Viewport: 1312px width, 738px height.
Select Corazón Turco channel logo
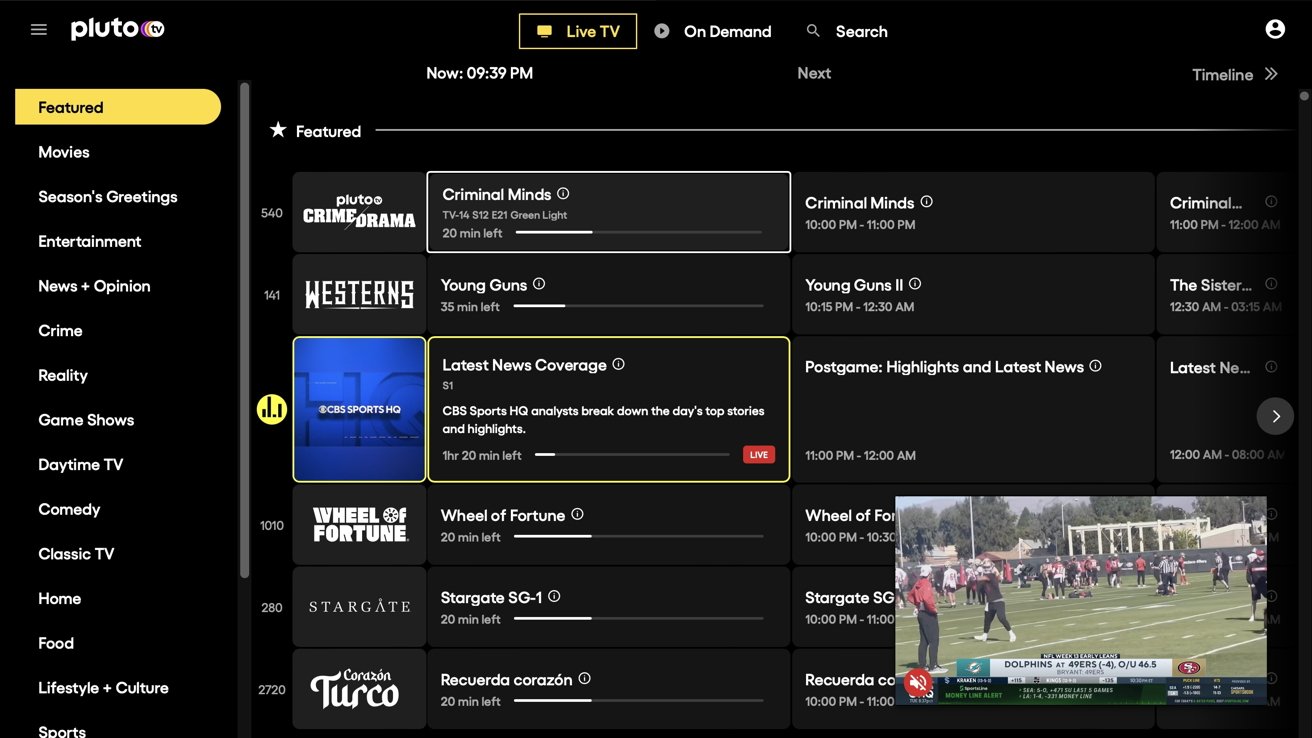click(x=359, y=688)
